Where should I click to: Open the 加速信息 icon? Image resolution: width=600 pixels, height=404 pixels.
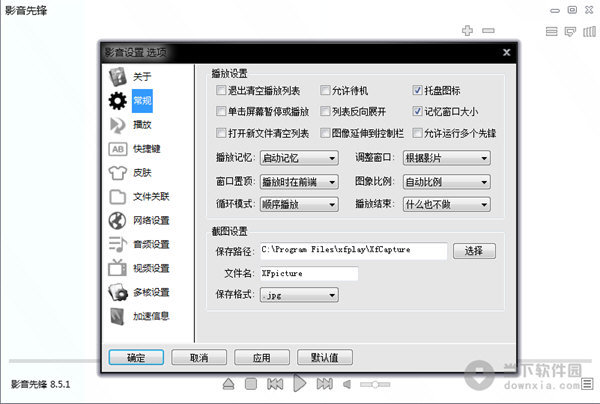tap(117, 316)
